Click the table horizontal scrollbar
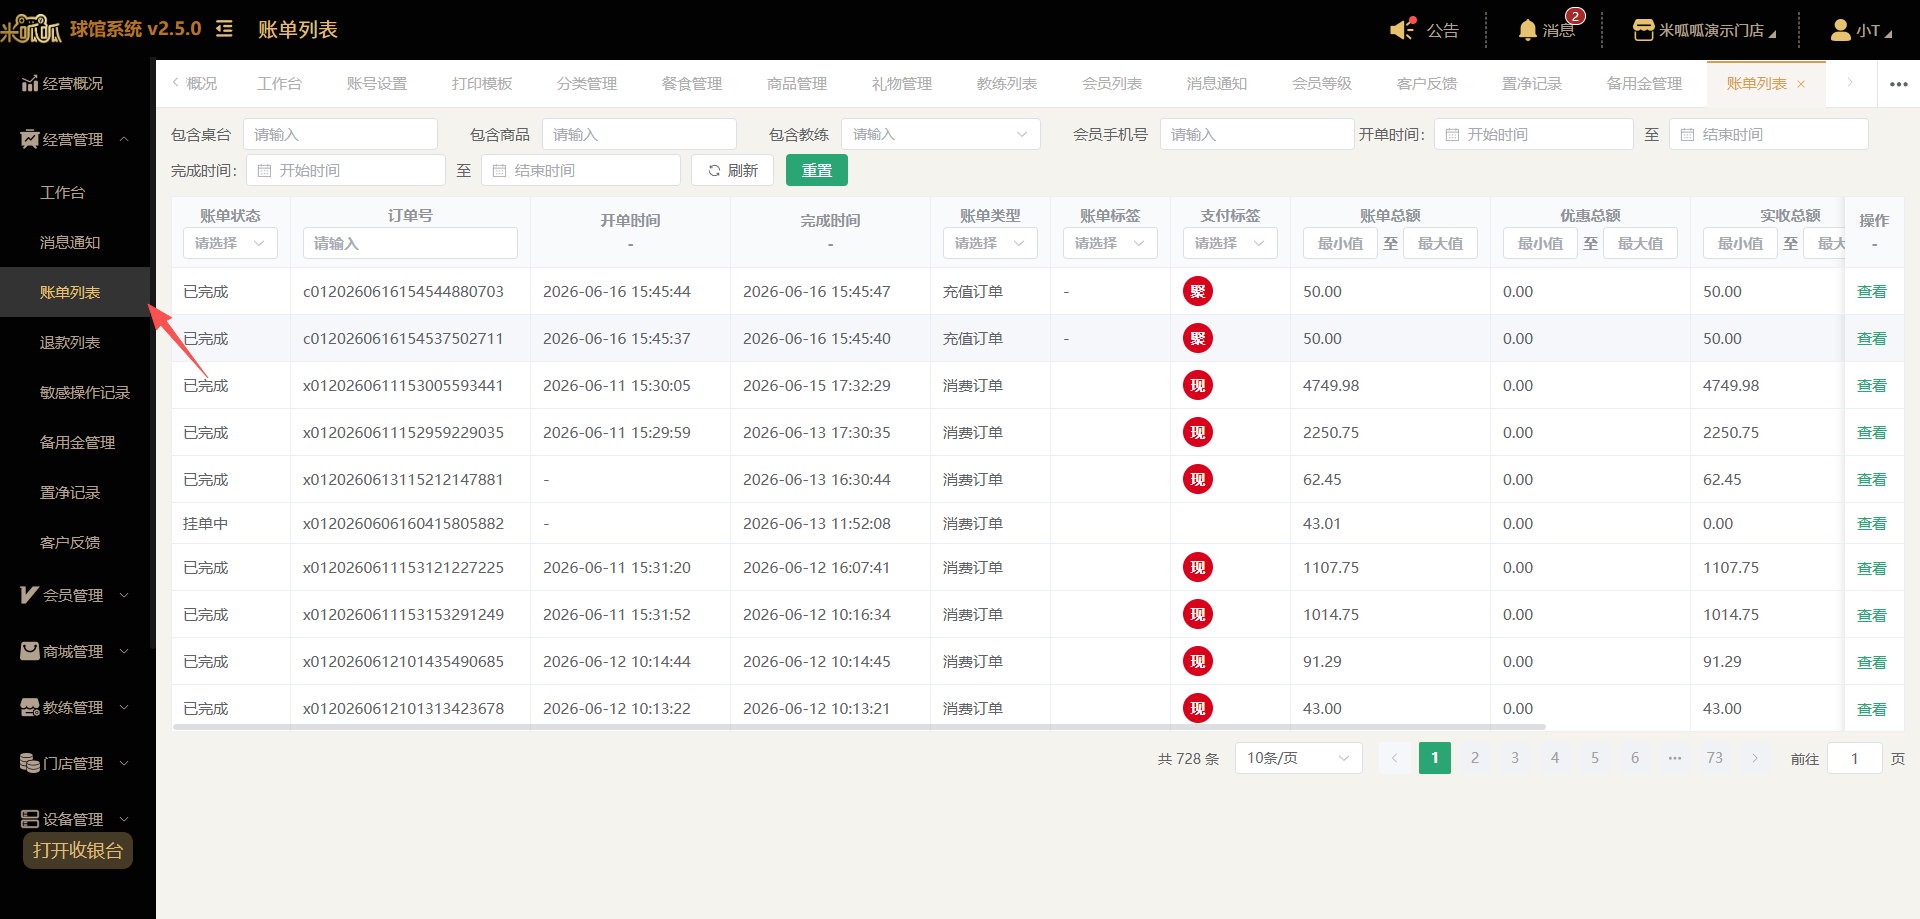Viewport: 1920px width, 919px height. 859,727
